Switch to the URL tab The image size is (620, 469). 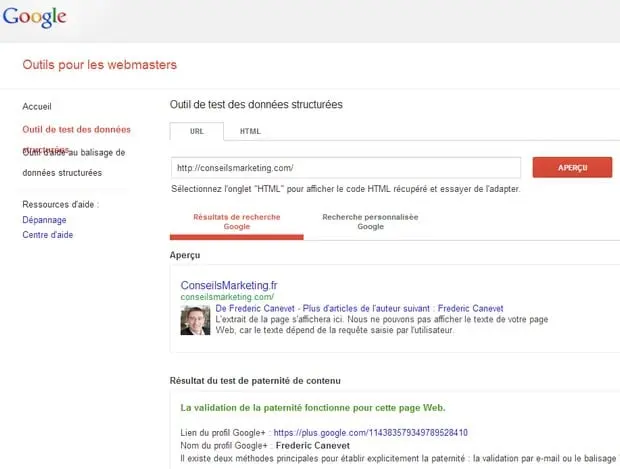coord(197,131)
